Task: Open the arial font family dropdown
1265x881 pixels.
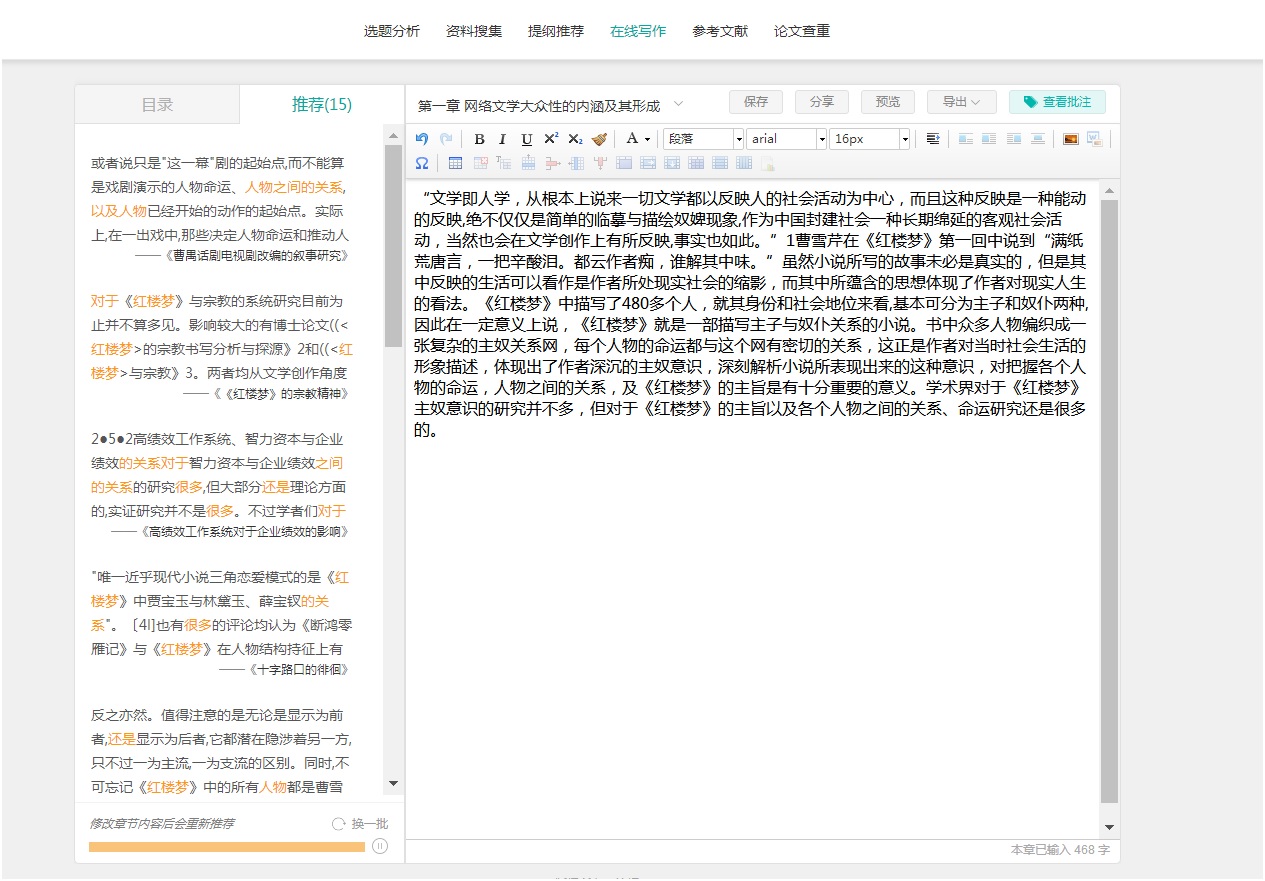Action: point(786,139)
